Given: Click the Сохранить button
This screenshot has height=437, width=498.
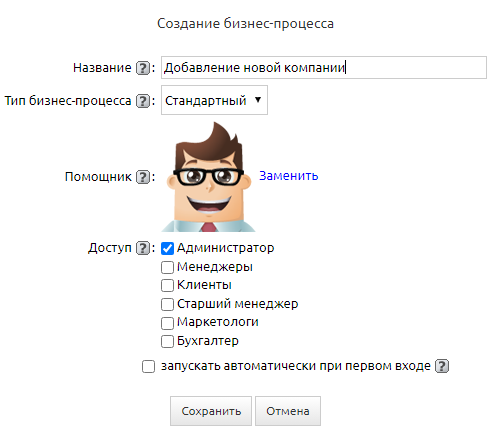Looking at the screenshot, I should (x=211, y=411).
